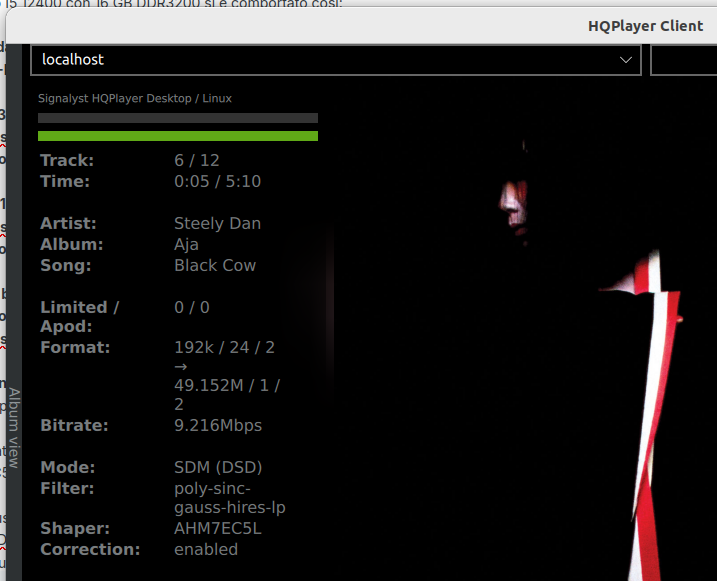This screenshot has width=717, height=581.
Task: Click the bitrate value '9.216Mbps'
Action: pyautogui.click(x=218, y=426)
